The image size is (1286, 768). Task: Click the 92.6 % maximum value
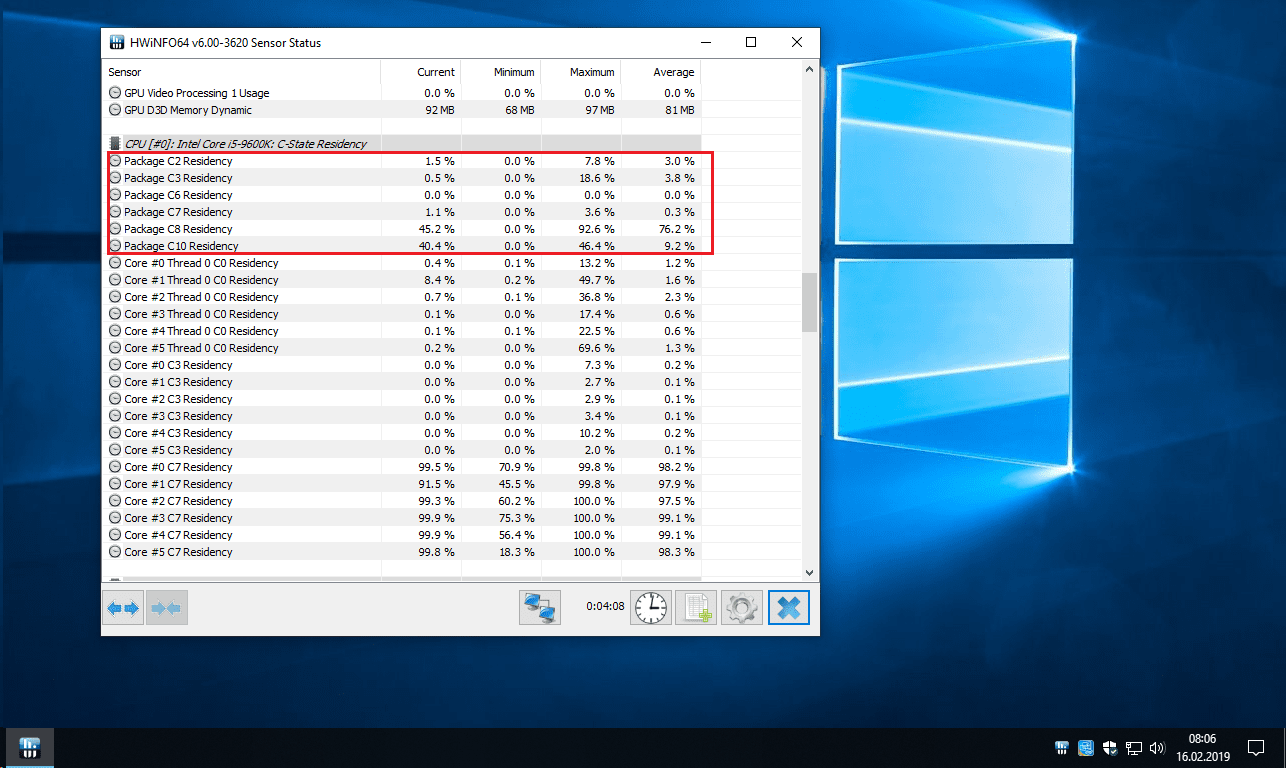click(x=595, y=229)
